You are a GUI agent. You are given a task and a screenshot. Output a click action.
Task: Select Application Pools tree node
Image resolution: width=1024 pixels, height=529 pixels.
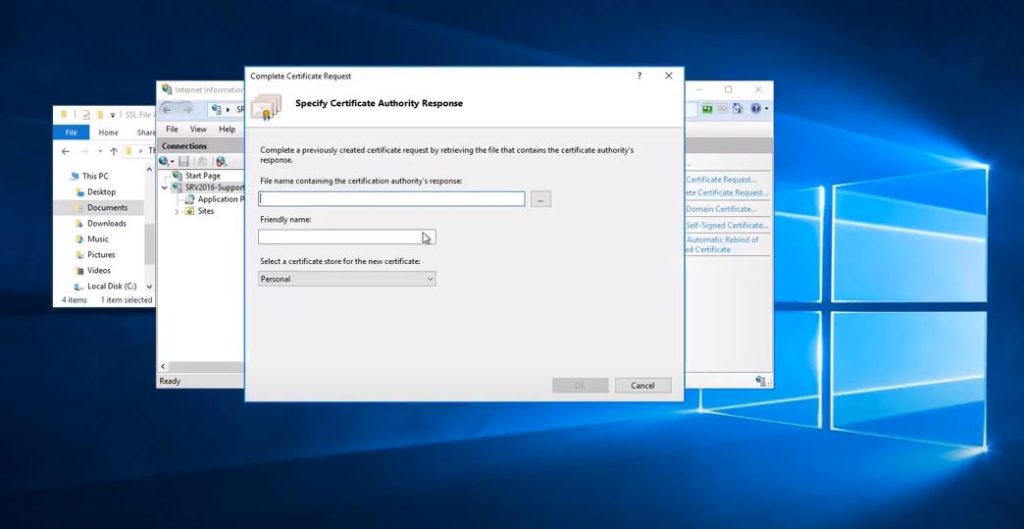click(220, 199)
